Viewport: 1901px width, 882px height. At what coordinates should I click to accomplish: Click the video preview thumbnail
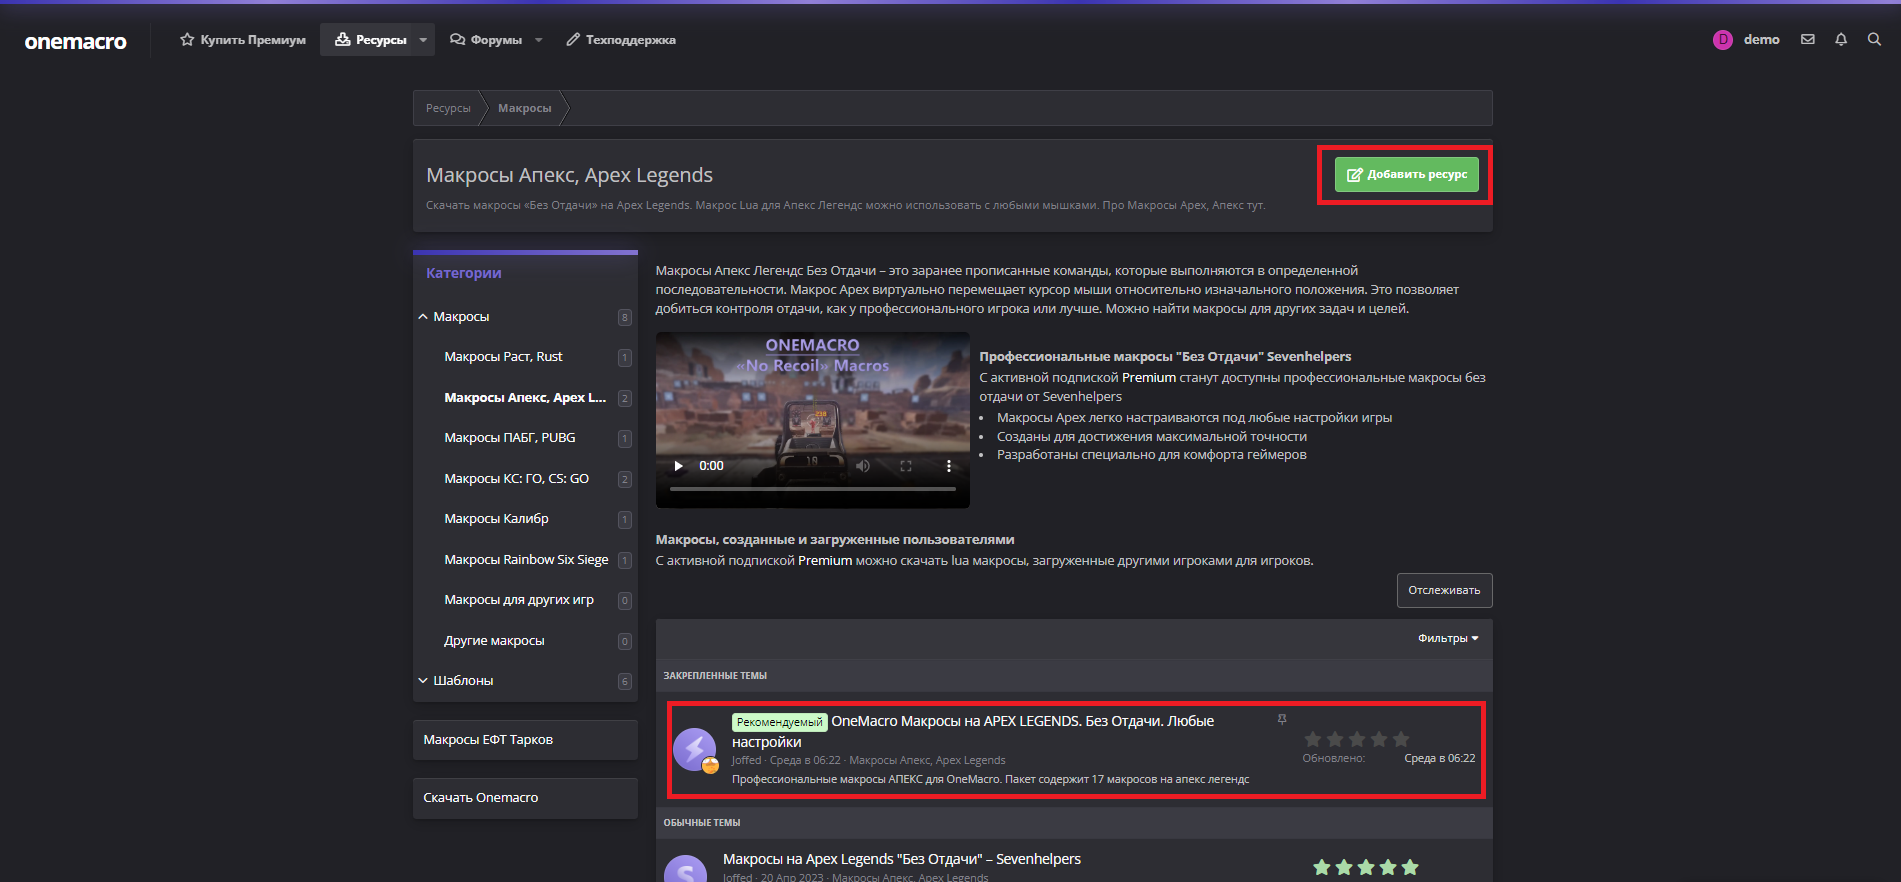(x=813, y=420)
